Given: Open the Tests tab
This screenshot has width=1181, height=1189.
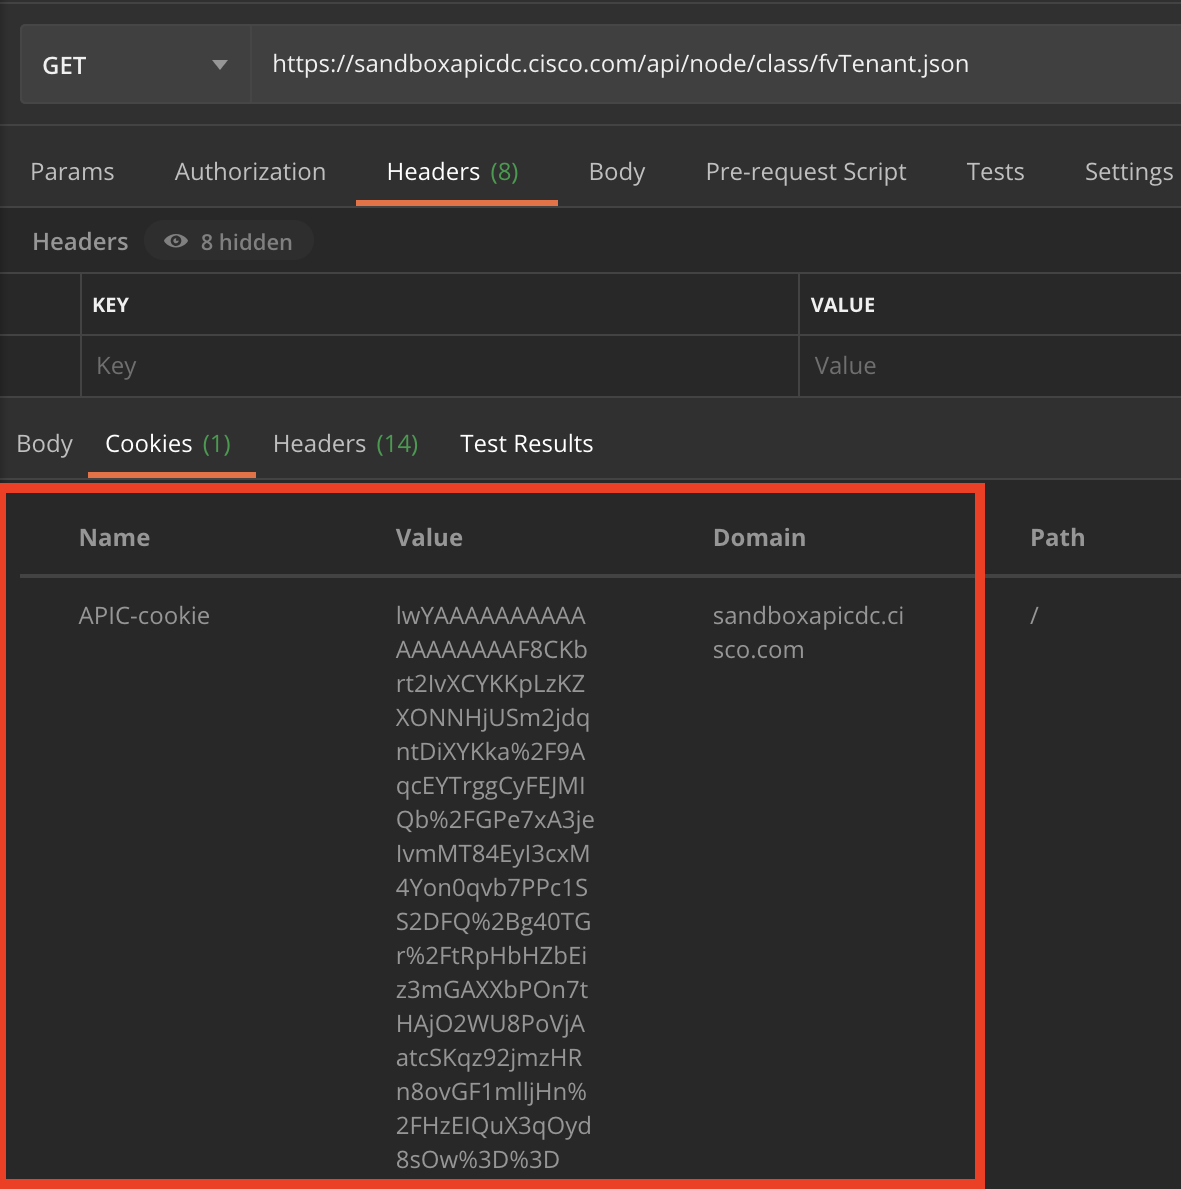Looking at the screenshot, I should click(994, 172).
